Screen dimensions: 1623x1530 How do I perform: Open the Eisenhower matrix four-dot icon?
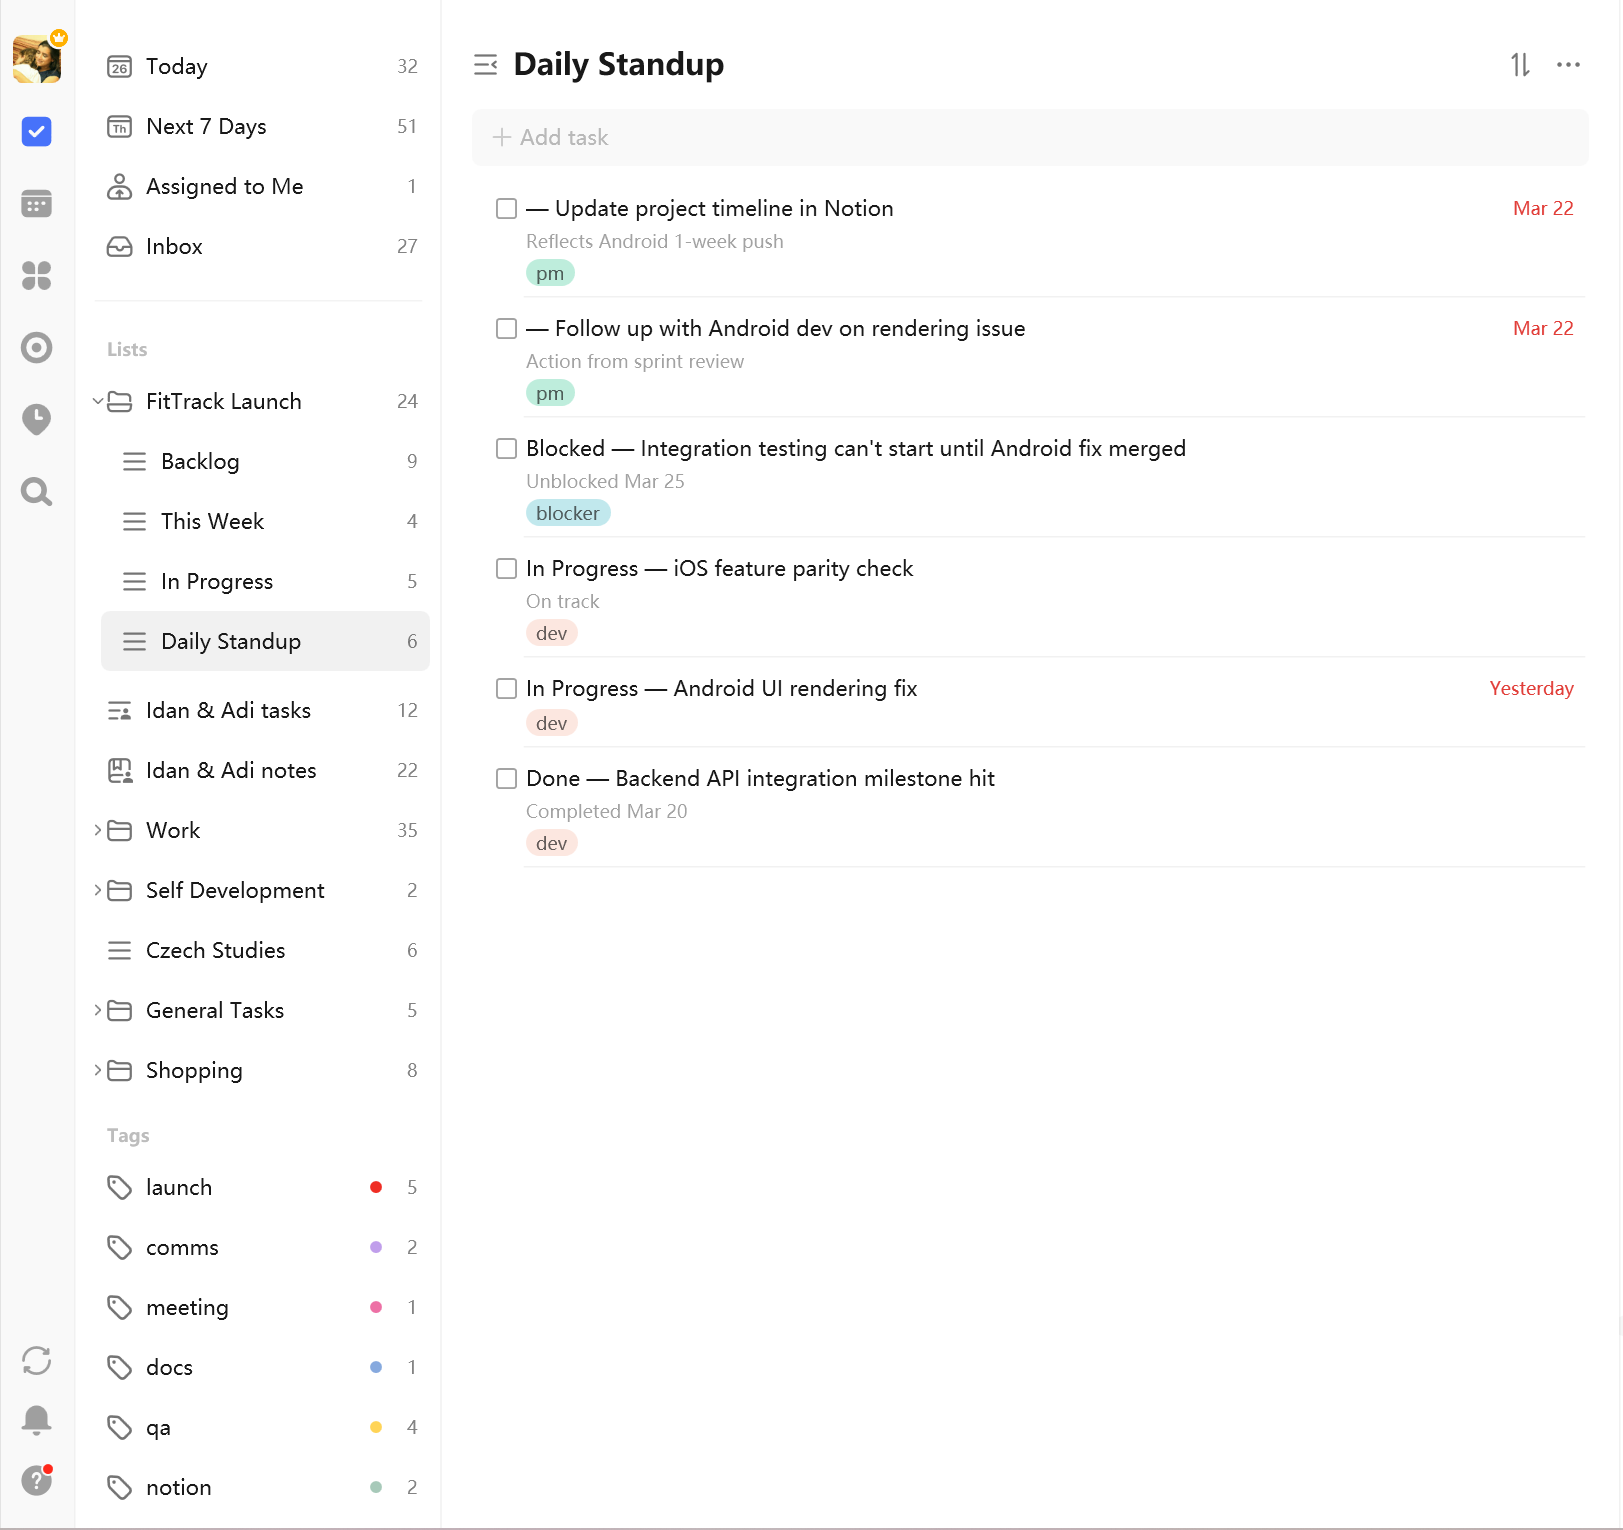tap(37, 276)
